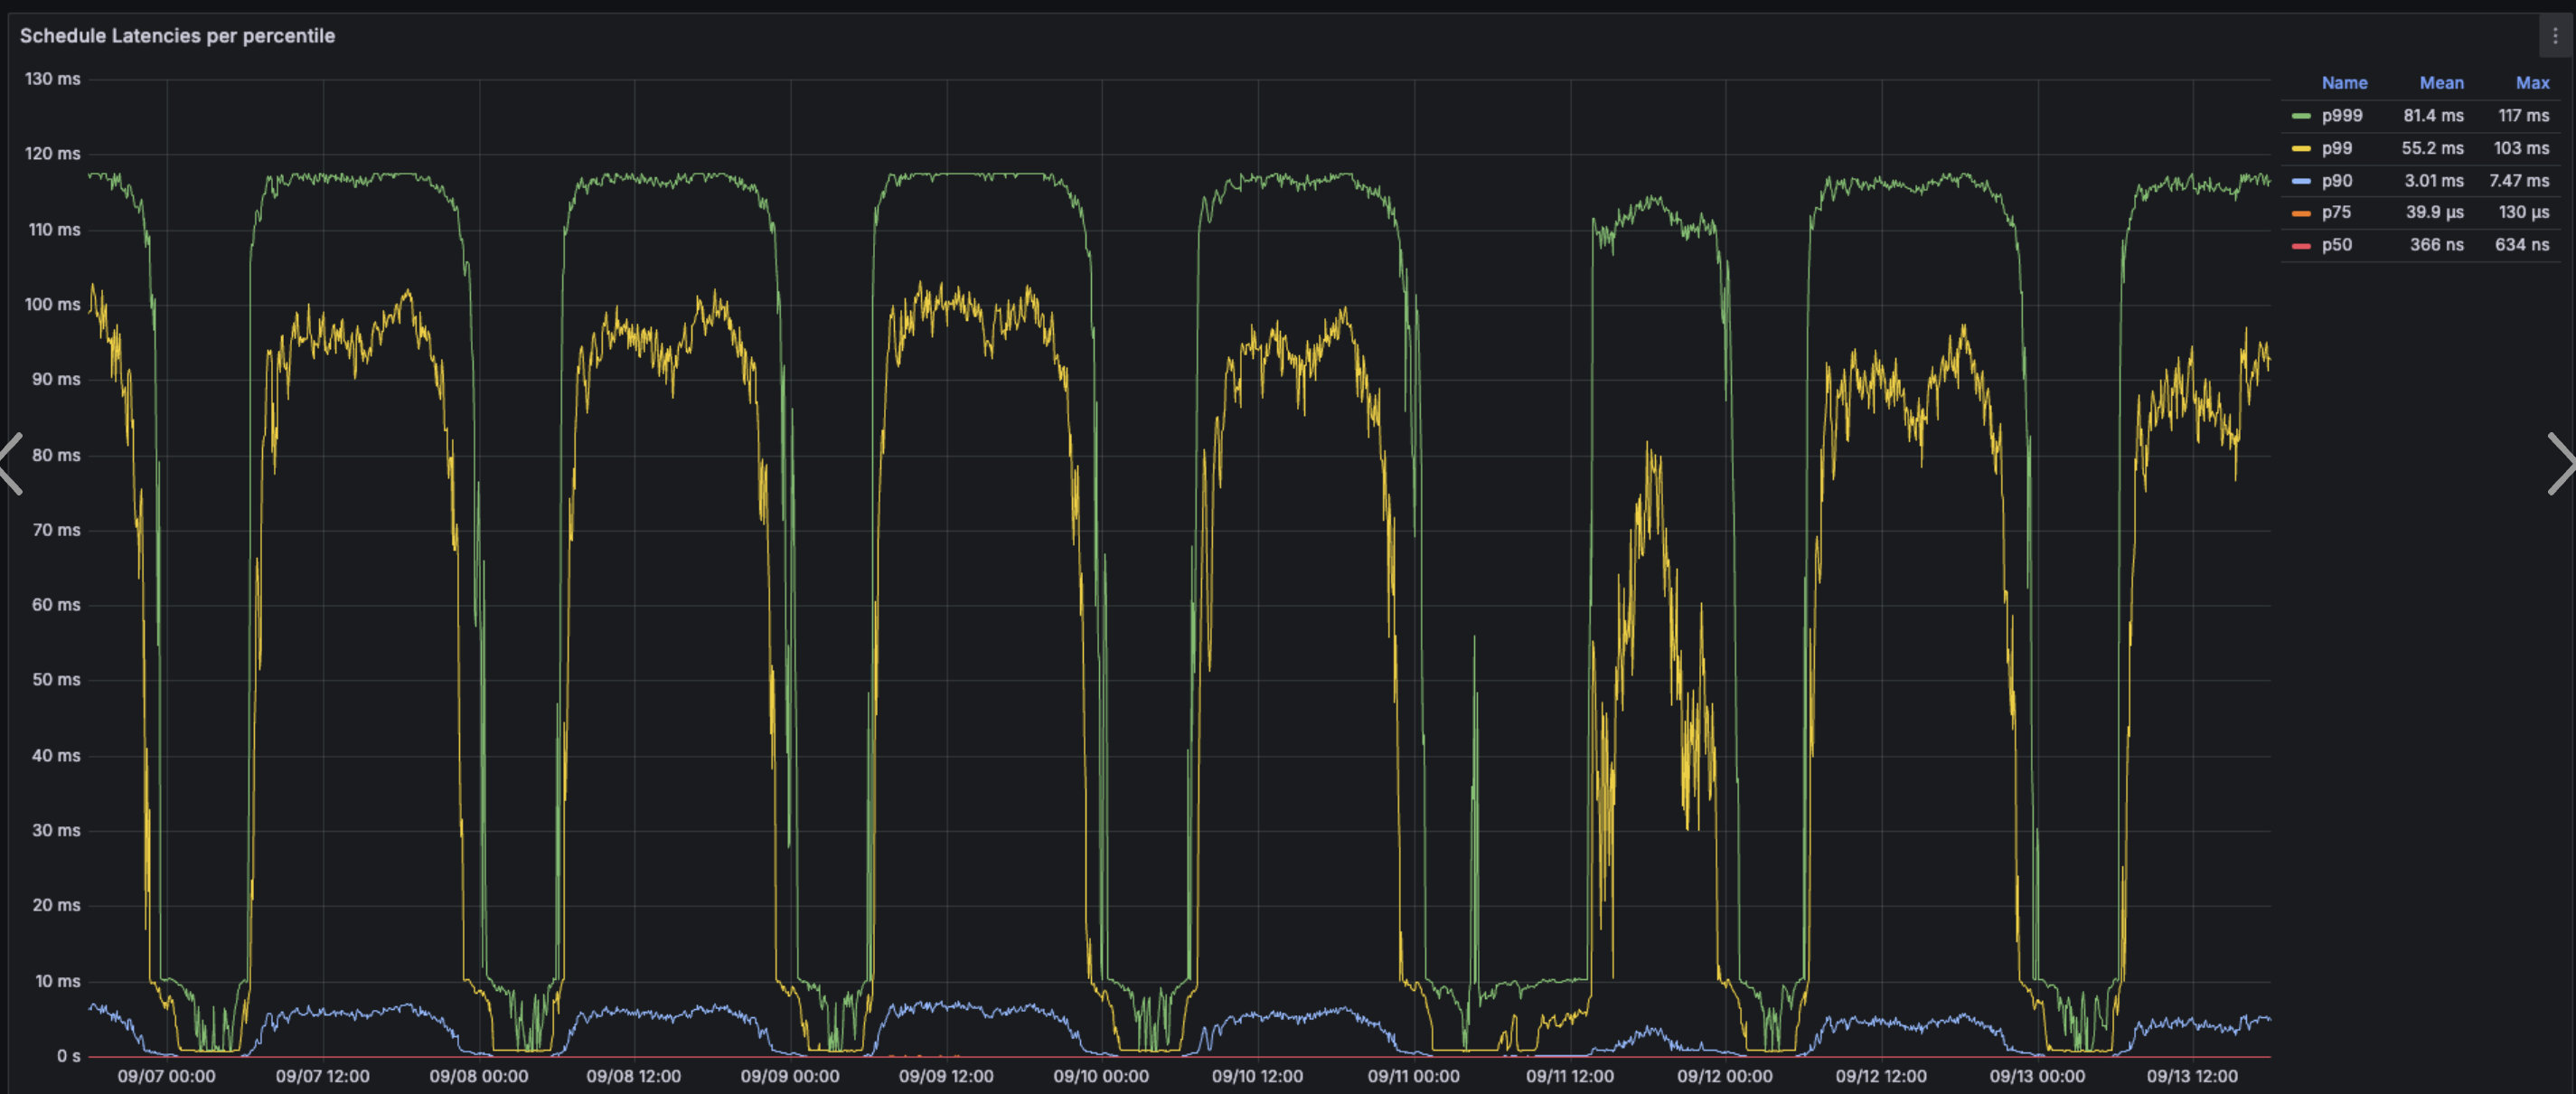The width and height of the screenshot is (2576, 1094).
Task: Click the p50 max value 634 ns
Action: click(2522, 245)
